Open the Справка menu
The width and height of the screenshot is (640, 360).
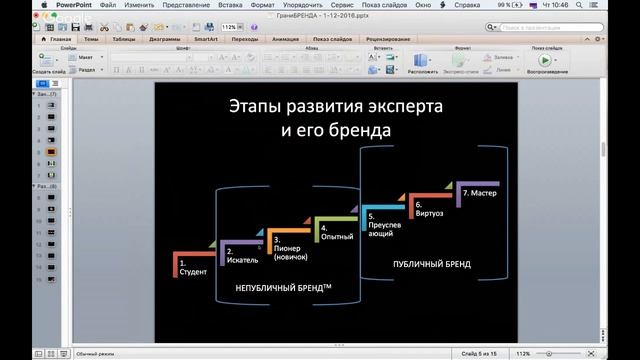click(467, 5)
